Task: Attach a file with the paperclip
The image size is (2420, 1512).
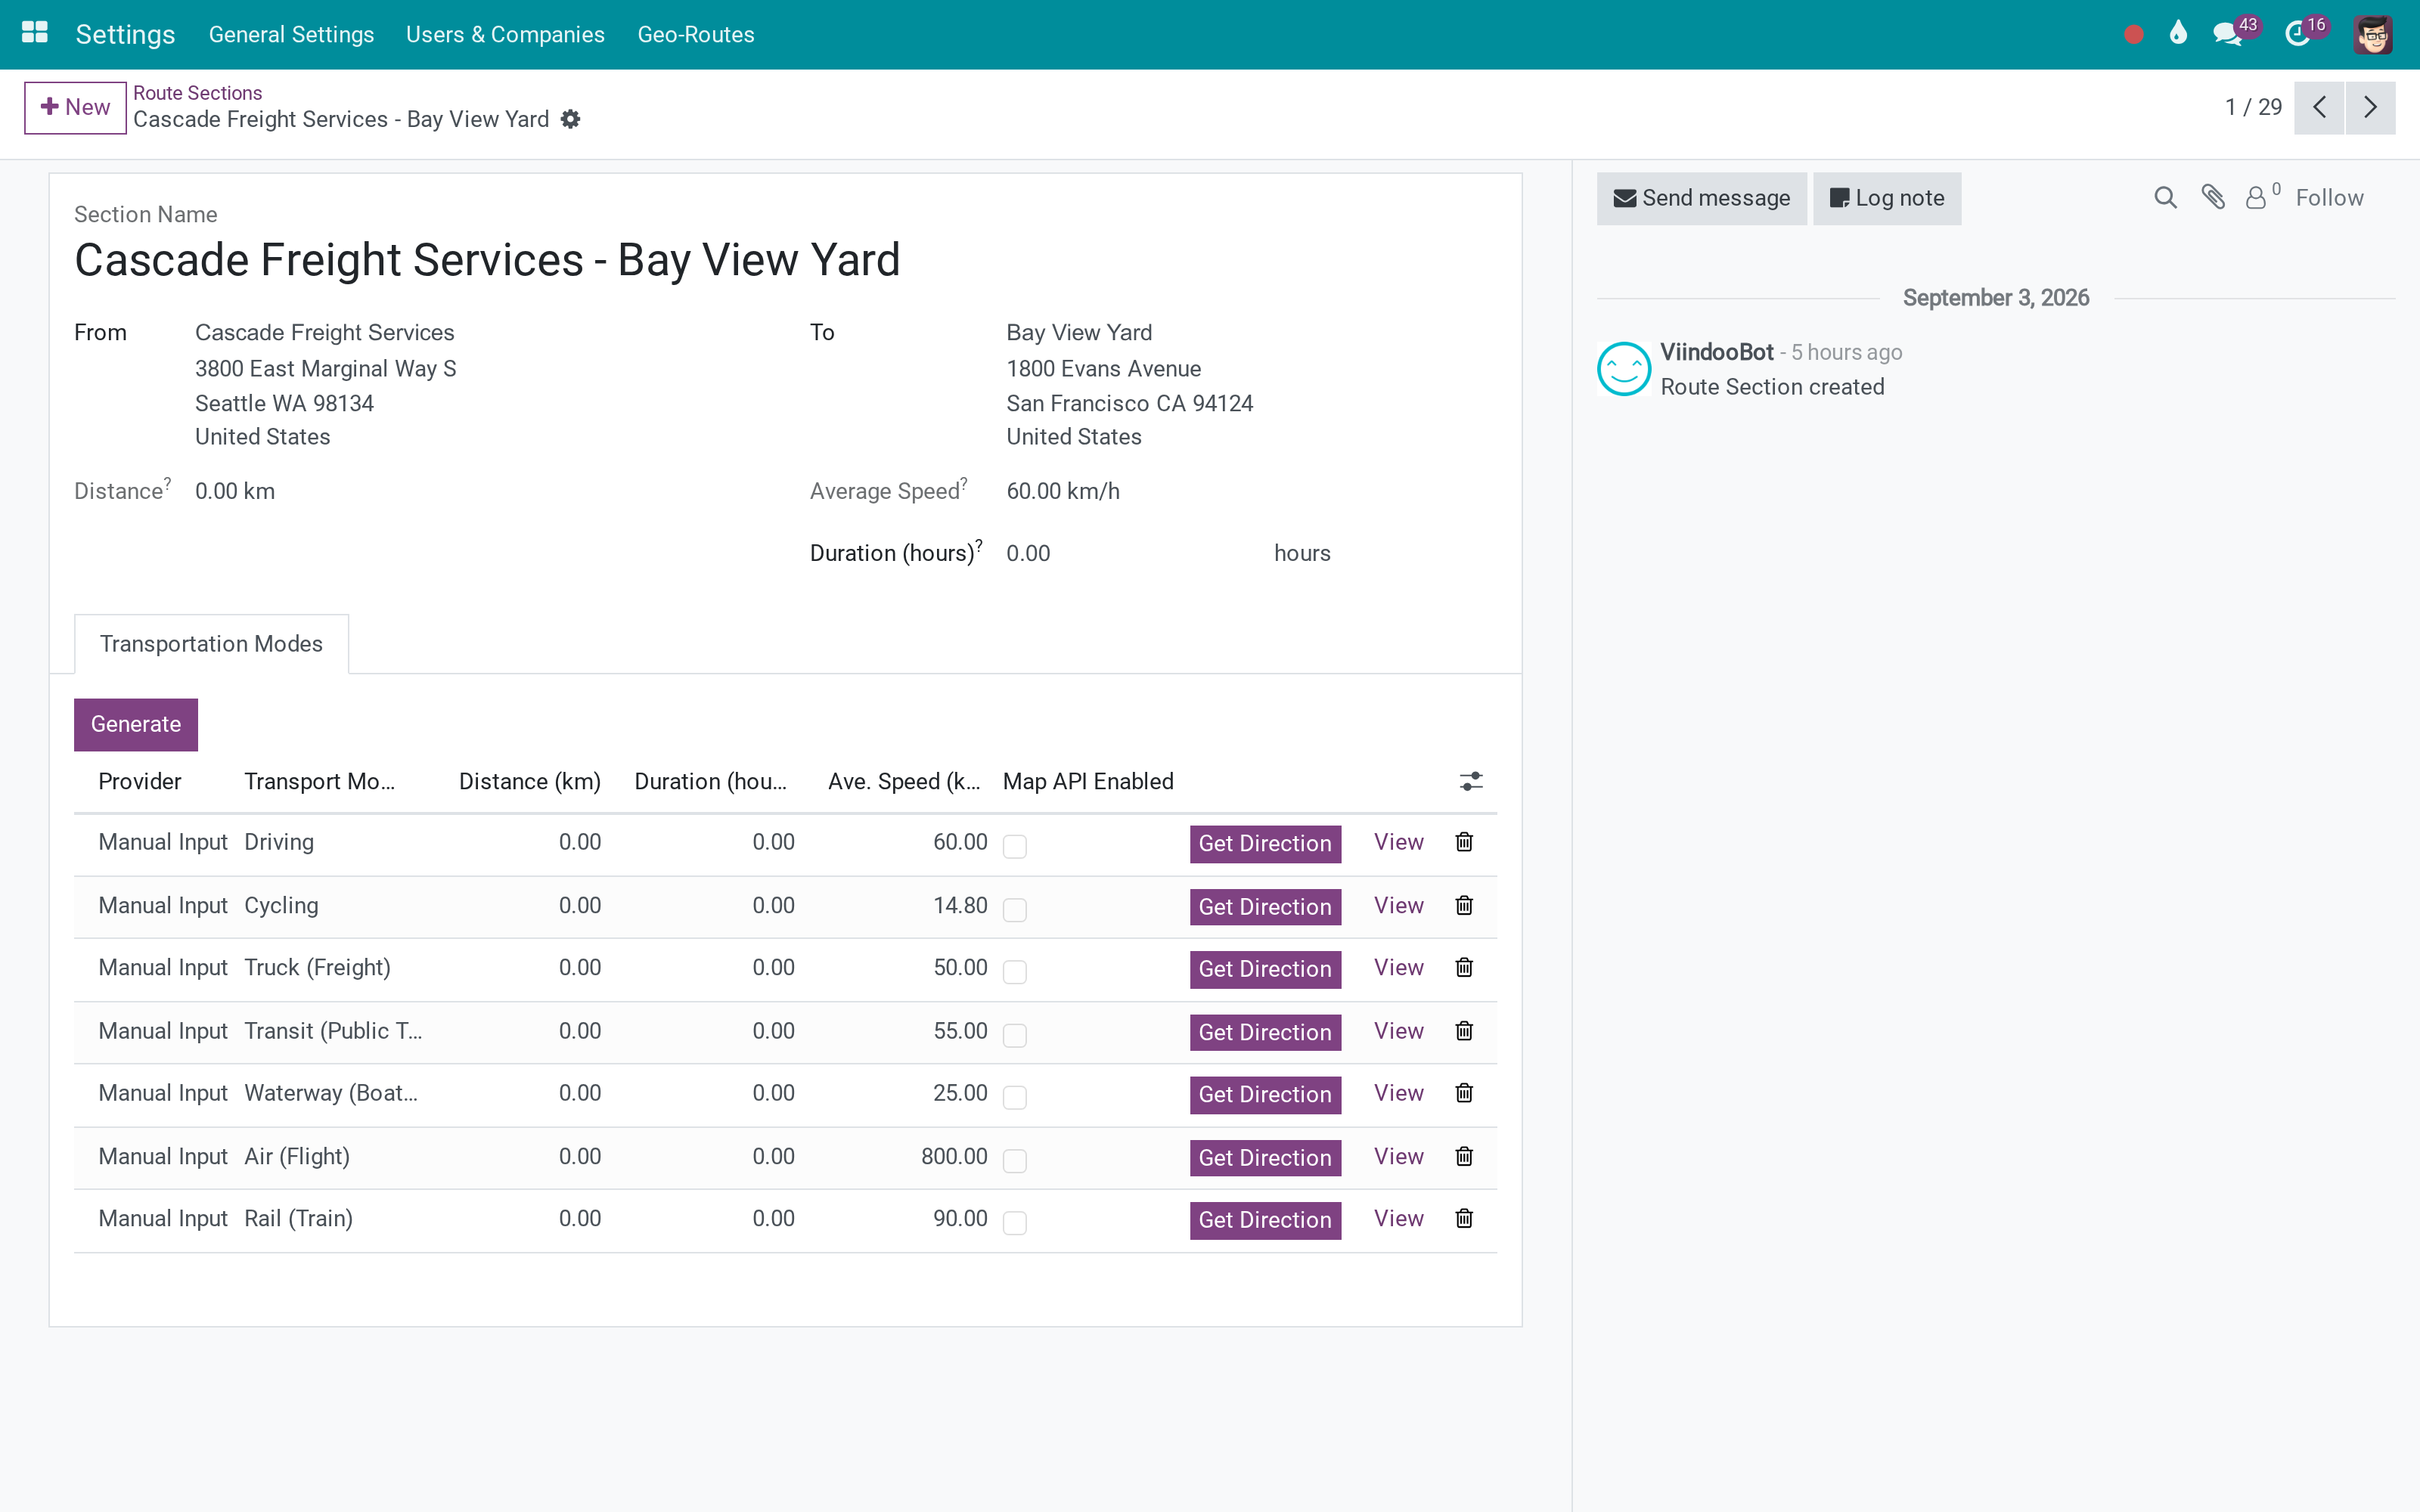Action: (x=2213, y=198)
